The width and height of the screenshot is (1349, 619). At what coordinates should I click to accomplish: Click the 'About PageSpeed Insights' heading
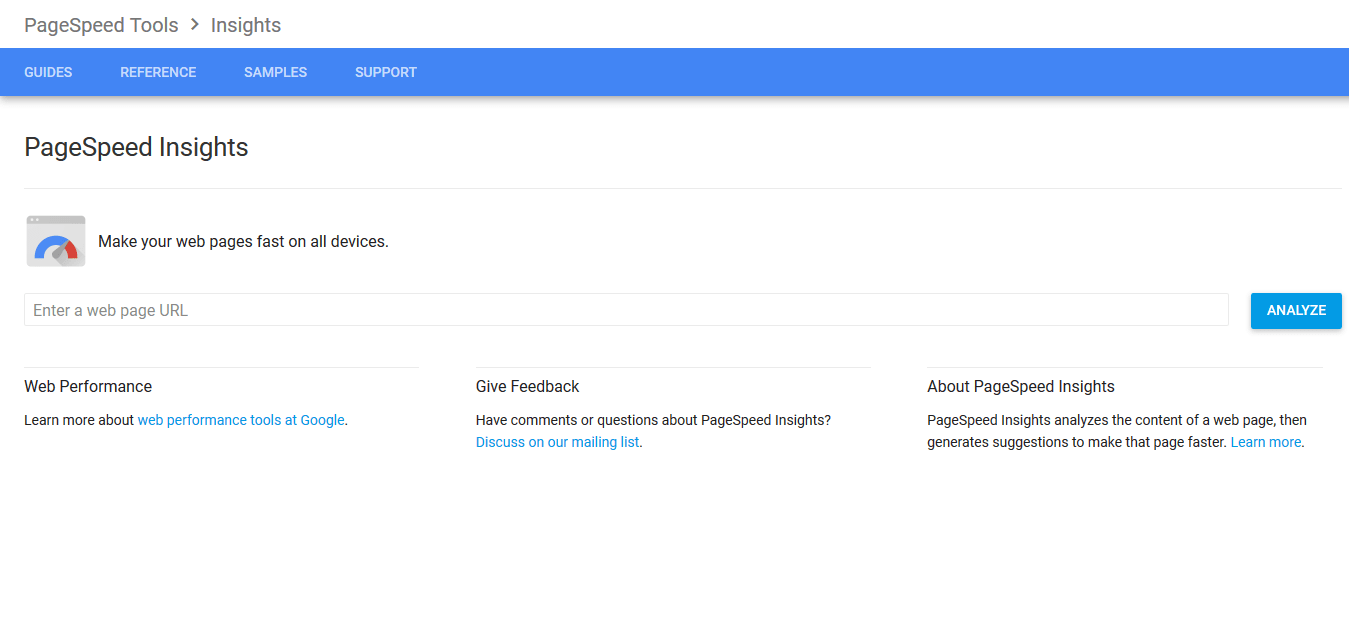(x=1021, y=386)
